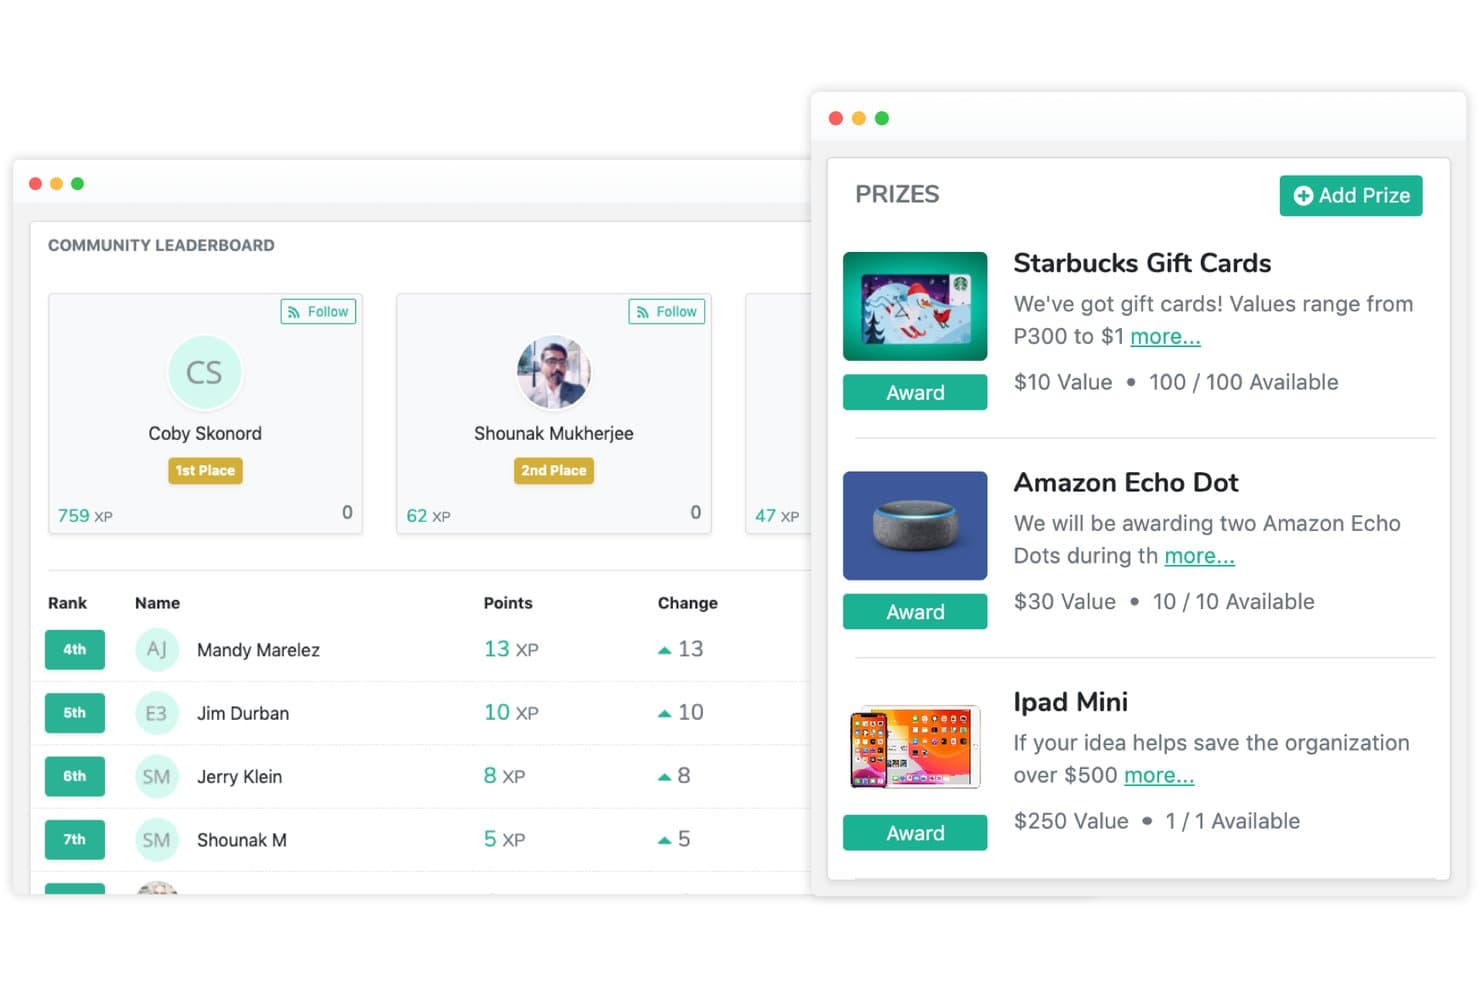
Task: Click Coby Skonord's CS avatar
Action: point(205,372)
